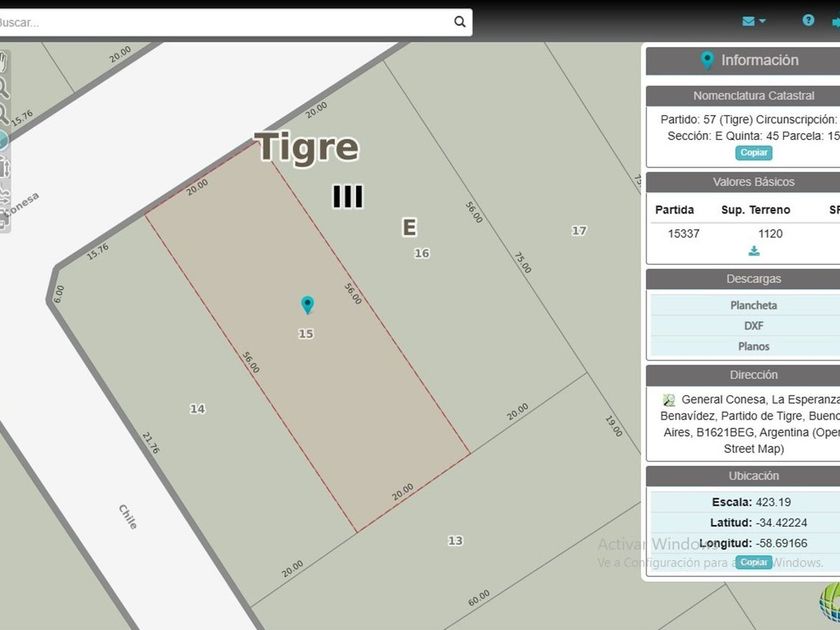Click the globe logo at bottom right
The image size is (840, 630).
pyautogui.click(x=830, y=602)
